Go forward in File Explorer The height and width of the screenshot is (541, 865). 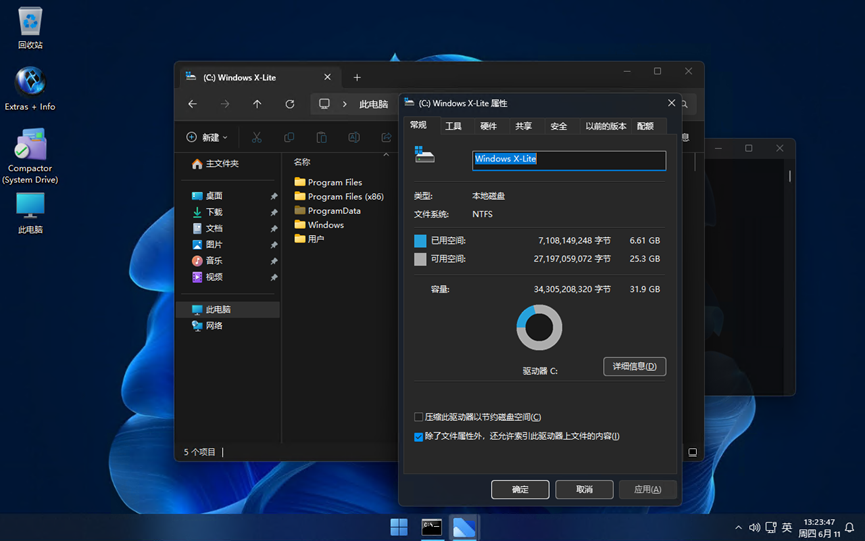click(225, 104)
